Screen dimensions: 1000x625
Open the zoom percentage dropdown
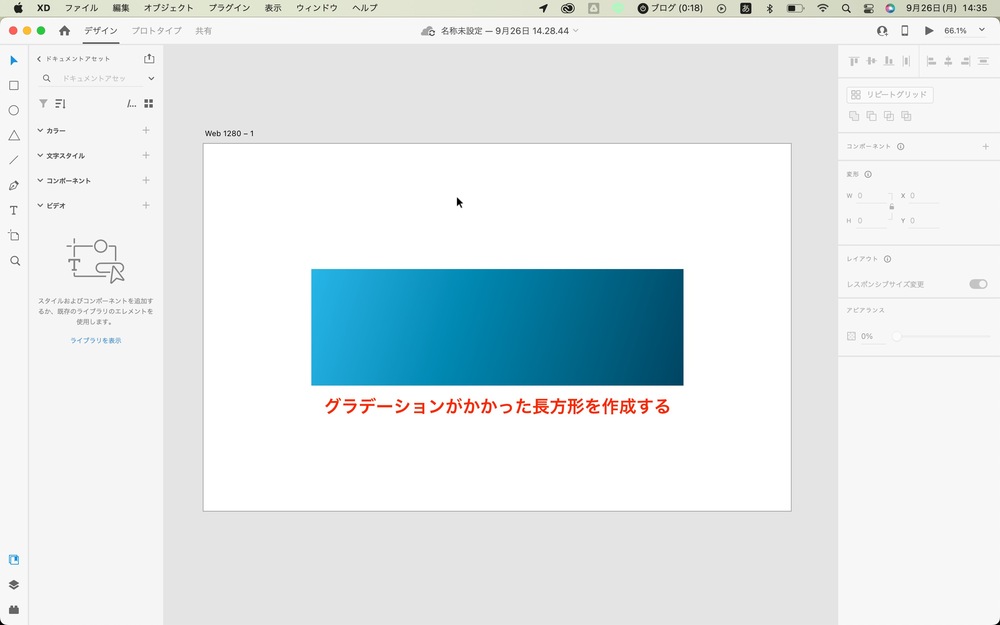982,30
